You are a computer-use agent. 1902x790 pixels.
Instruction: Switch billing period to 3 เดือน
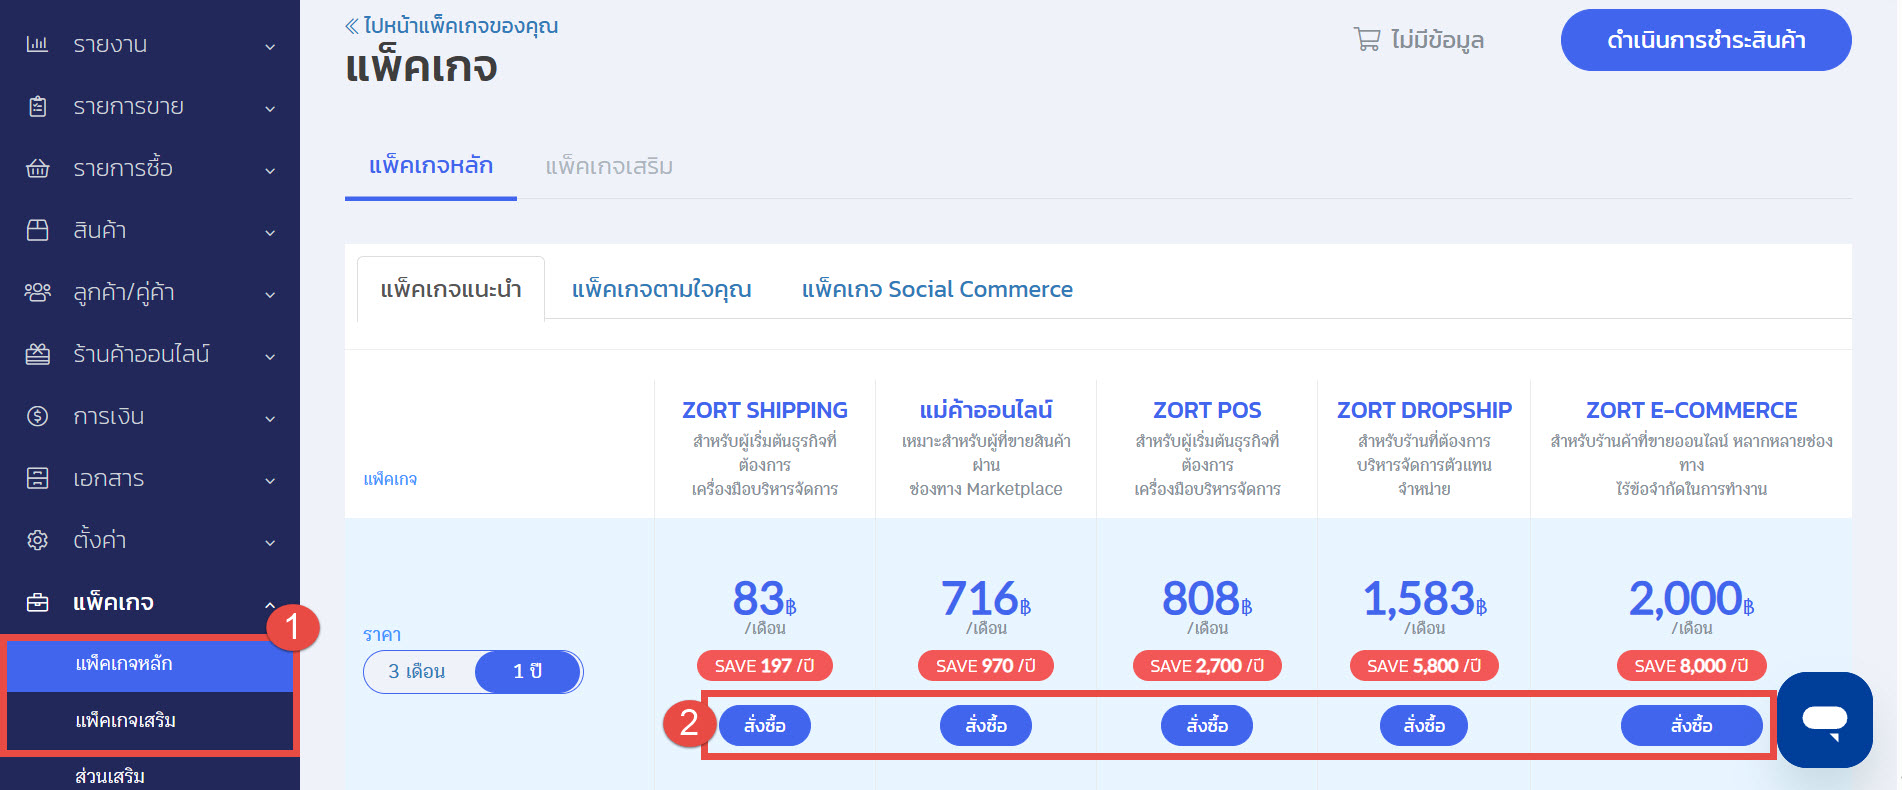(417, 672)
